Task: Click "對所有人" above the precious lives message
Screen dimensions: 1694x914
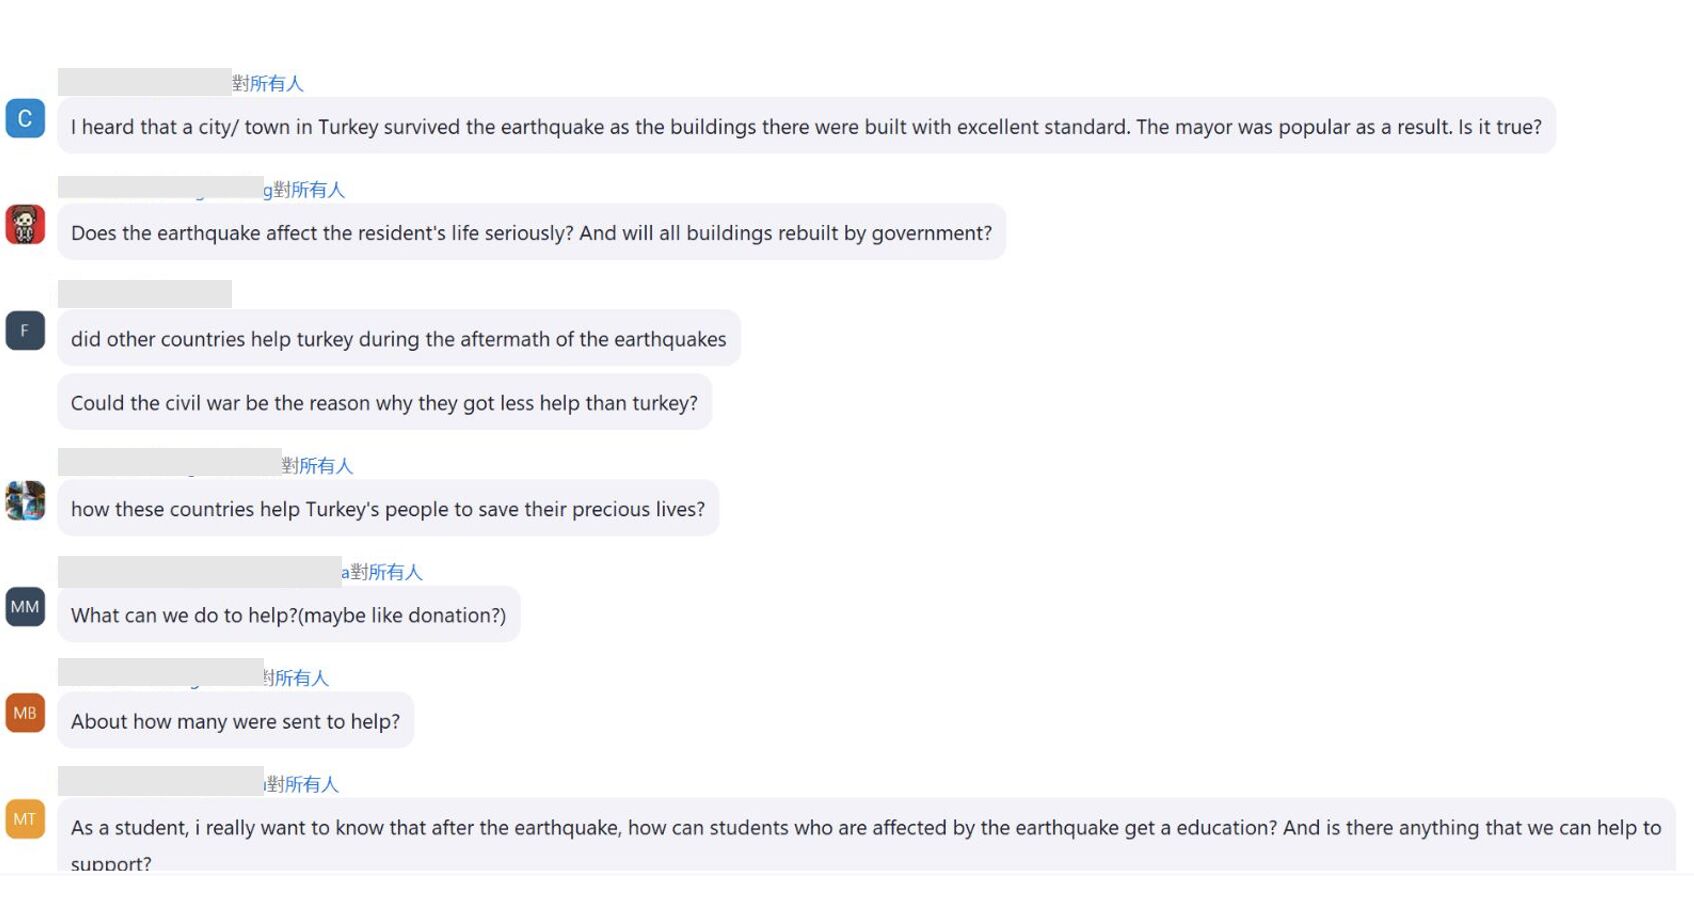Action: 317,466
